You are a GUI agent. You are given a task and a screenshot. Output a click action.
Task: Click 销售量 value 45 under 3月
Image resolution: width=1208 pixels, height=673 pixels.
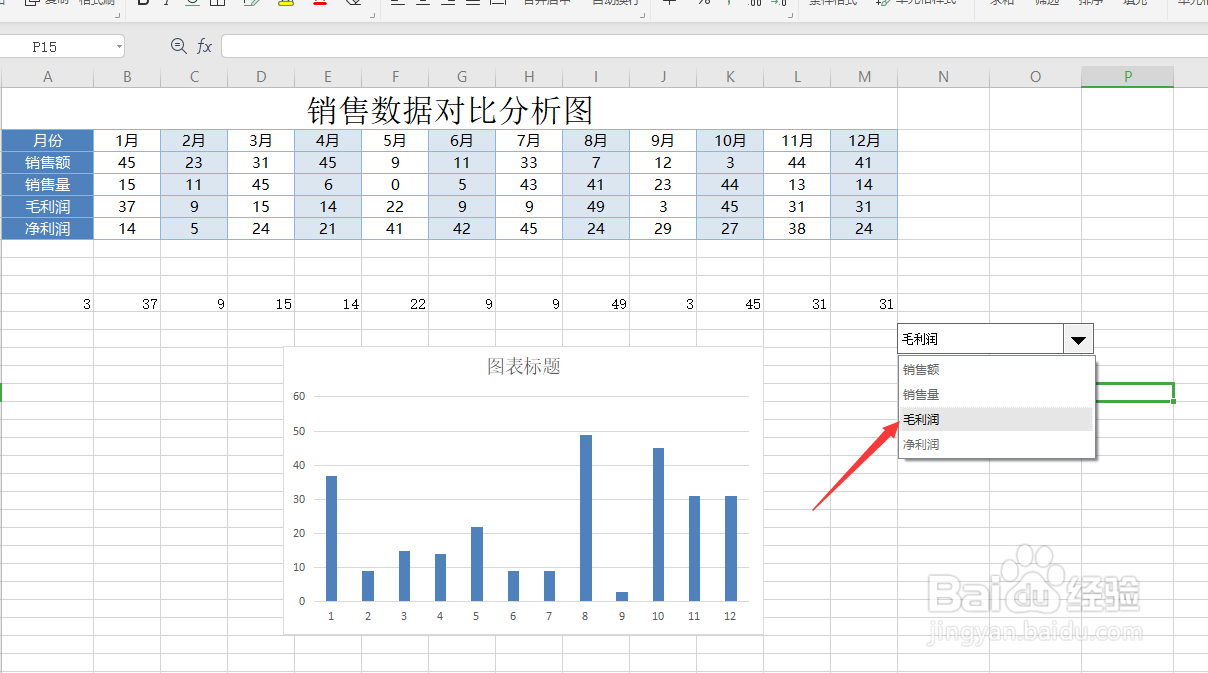[261, 185]
